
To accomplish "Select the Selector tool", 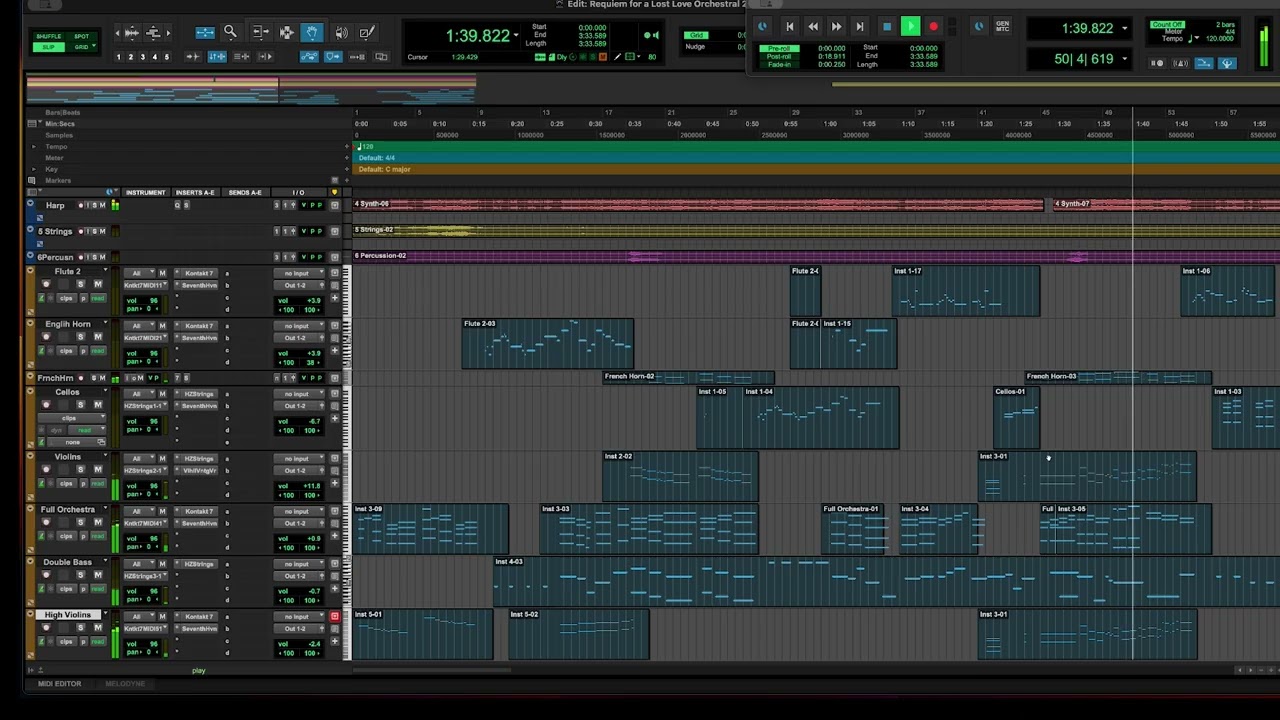I will tap(287, 33).
